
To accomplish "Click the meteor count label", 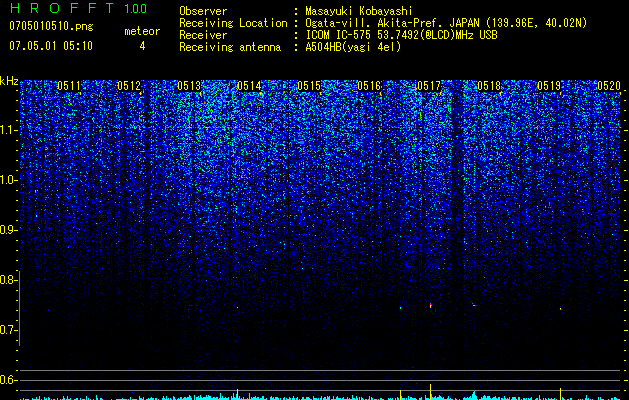I will tap(142, 31).
